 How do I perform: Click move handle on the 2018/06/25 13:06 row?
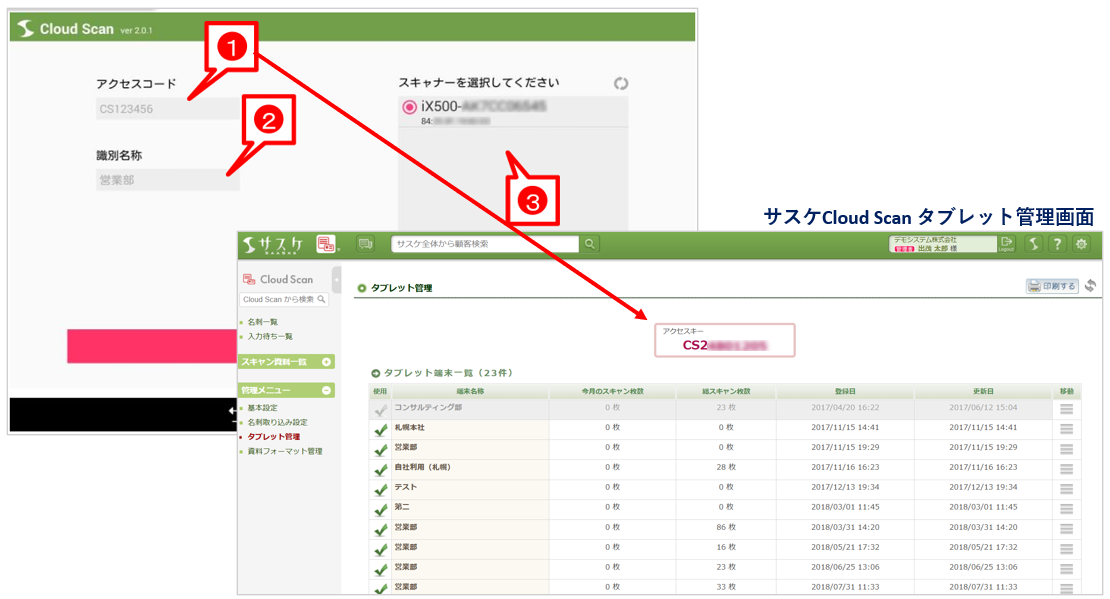1066,568
